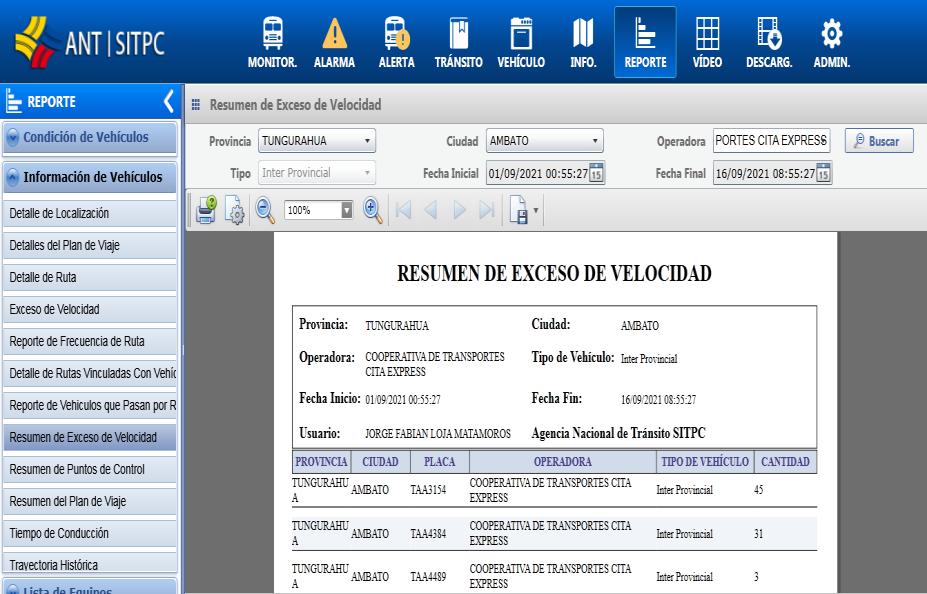The image size is (927, 594).
Task: Open Reporte de Frecuencia de Ruta
Action: coord(90,341)
